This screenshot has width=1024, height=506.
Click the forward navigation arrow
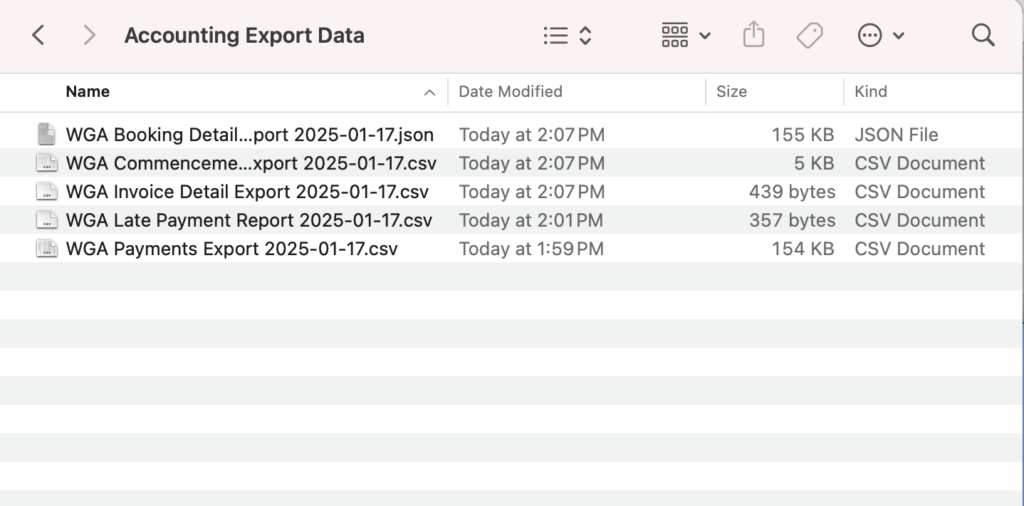pyautogui.click(x=89, y=35)
